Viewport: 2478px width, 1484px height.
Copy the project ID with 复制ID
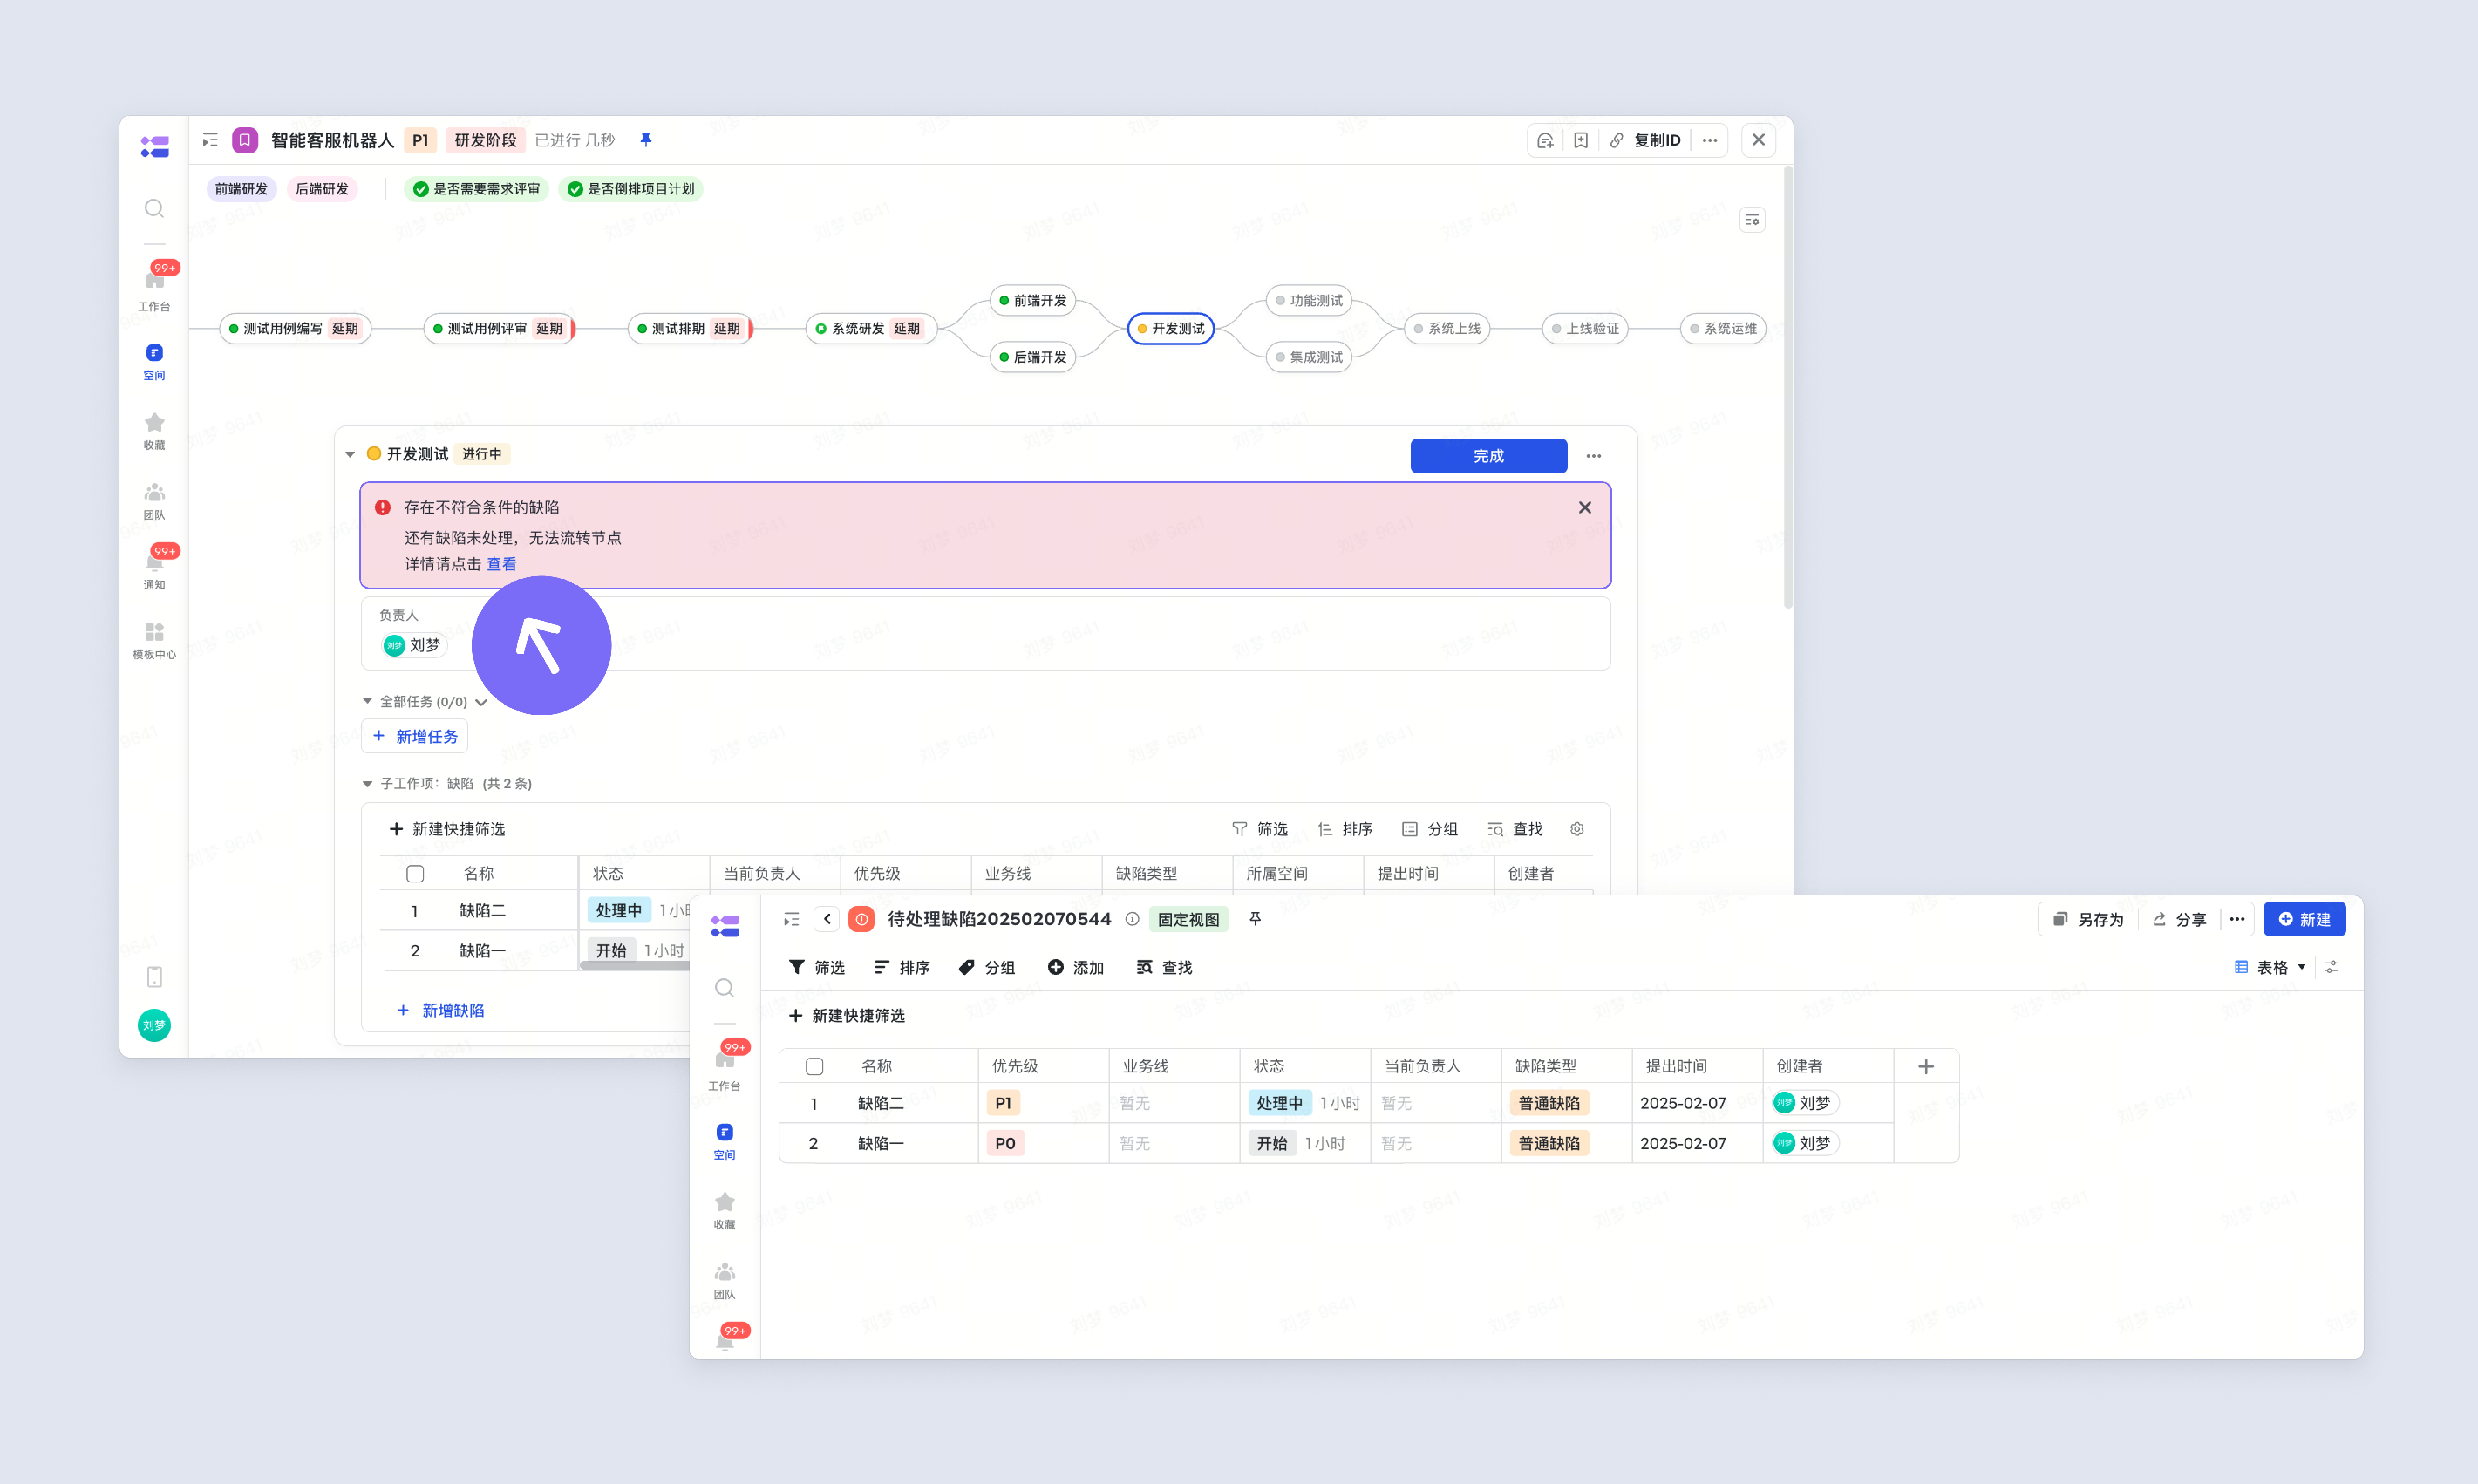tap(1645, 140)
